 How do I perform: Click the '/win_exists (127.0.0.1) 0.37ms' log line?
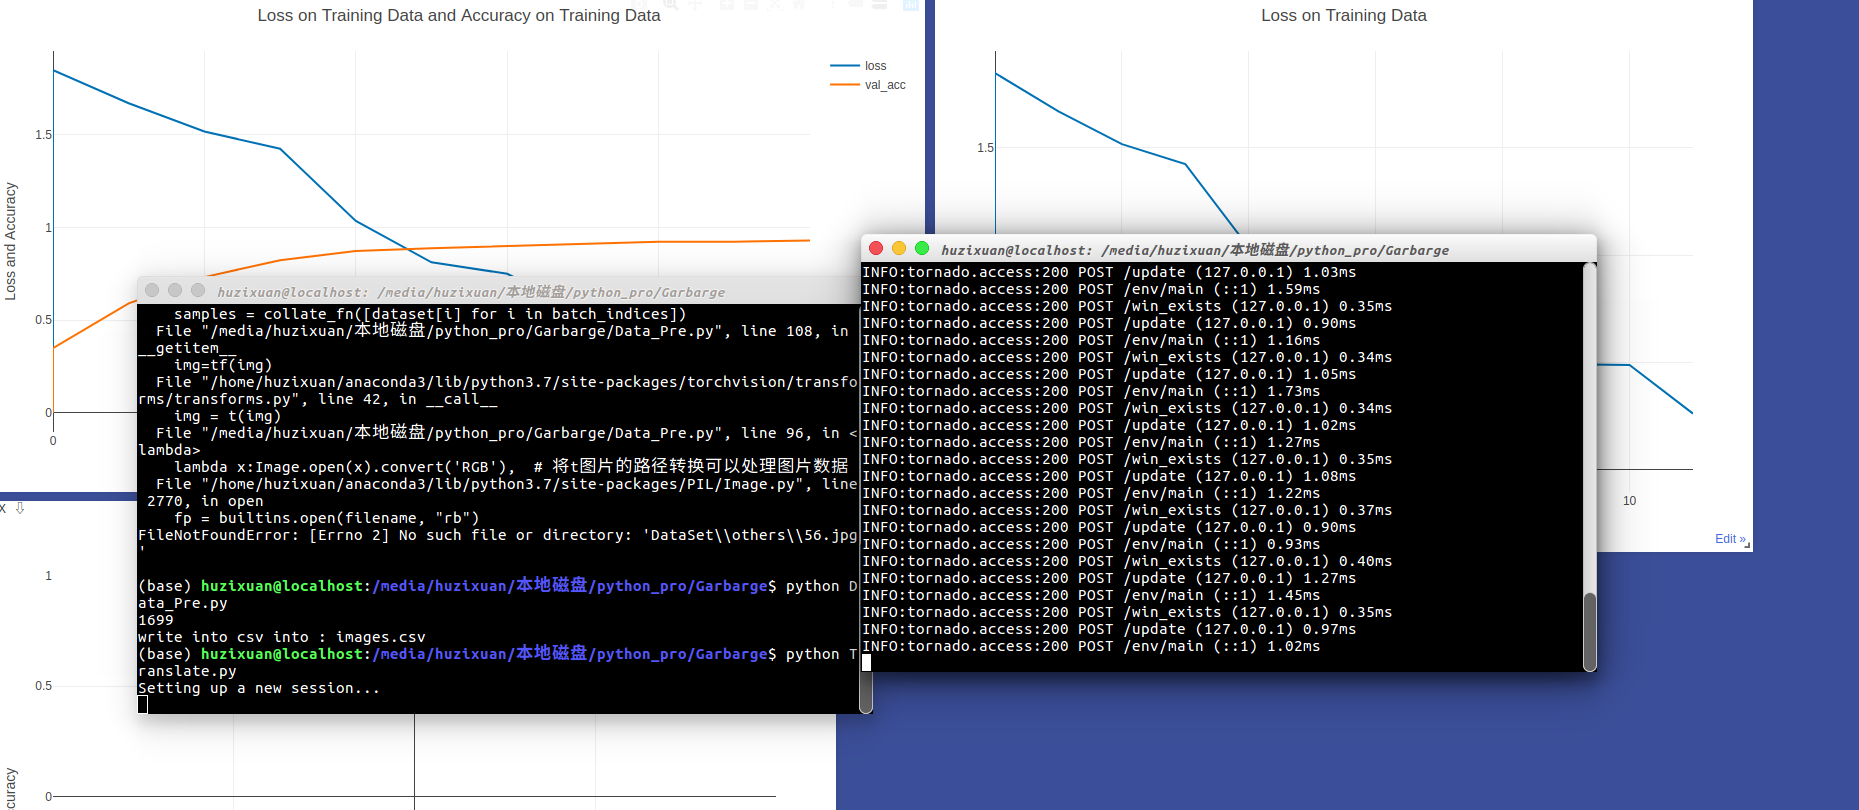tap(1127, 510)
